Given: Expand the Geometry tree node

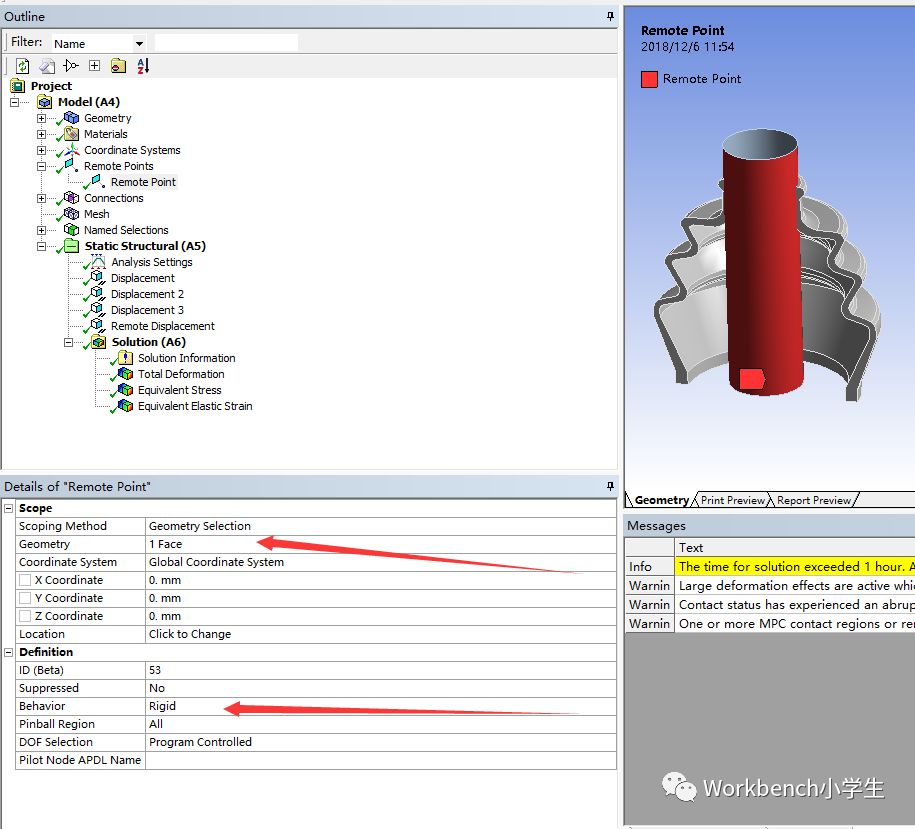Looking at the screenshot, I should [41, 118].
